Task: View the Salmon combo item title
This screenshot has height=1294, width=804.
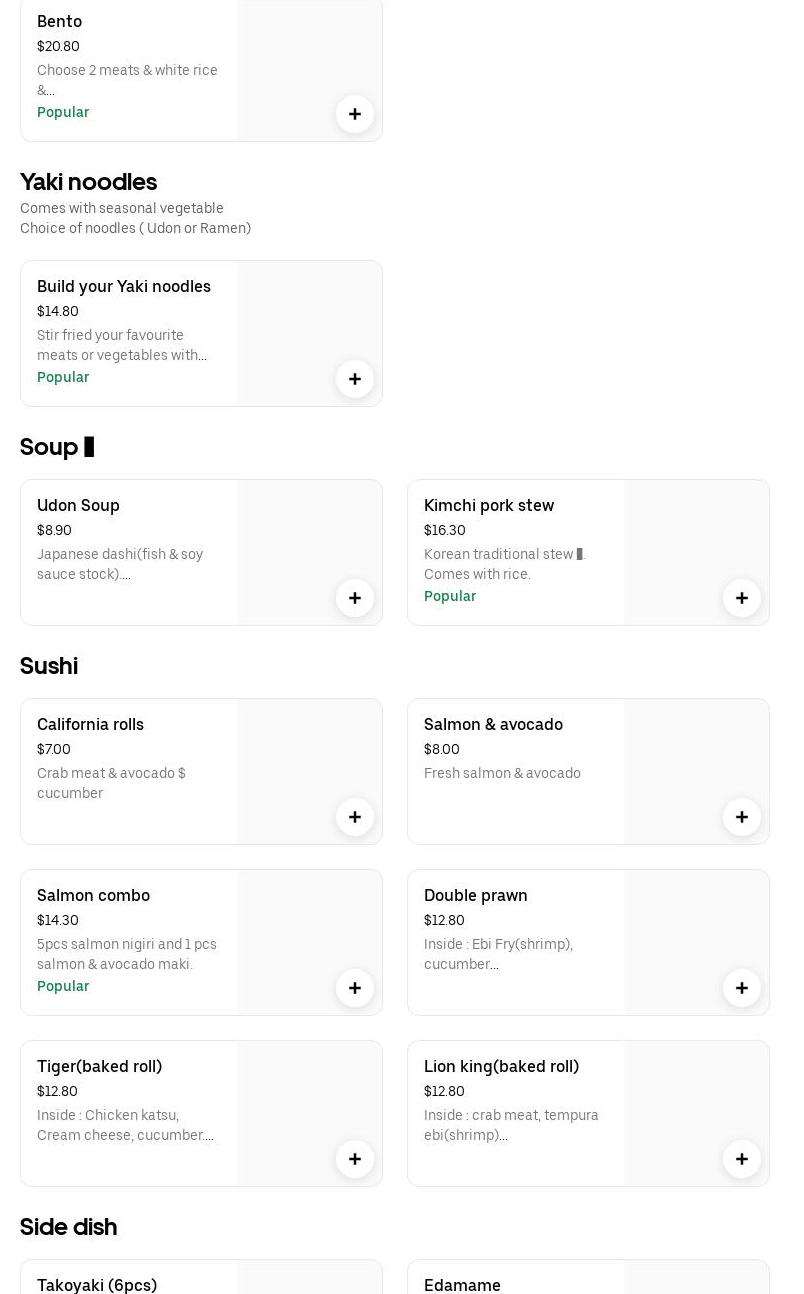Action: point(93,896)
